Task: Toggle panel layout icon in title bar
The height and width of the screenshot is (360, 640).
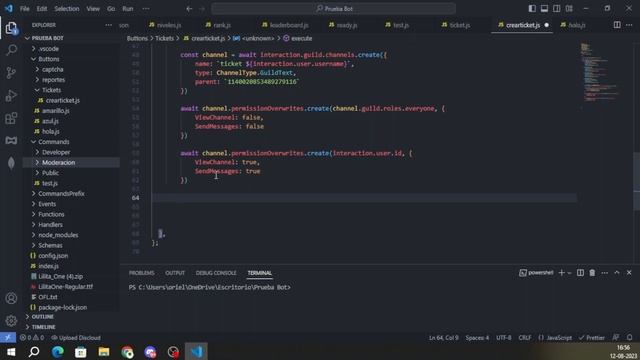Action: (544, 9)
